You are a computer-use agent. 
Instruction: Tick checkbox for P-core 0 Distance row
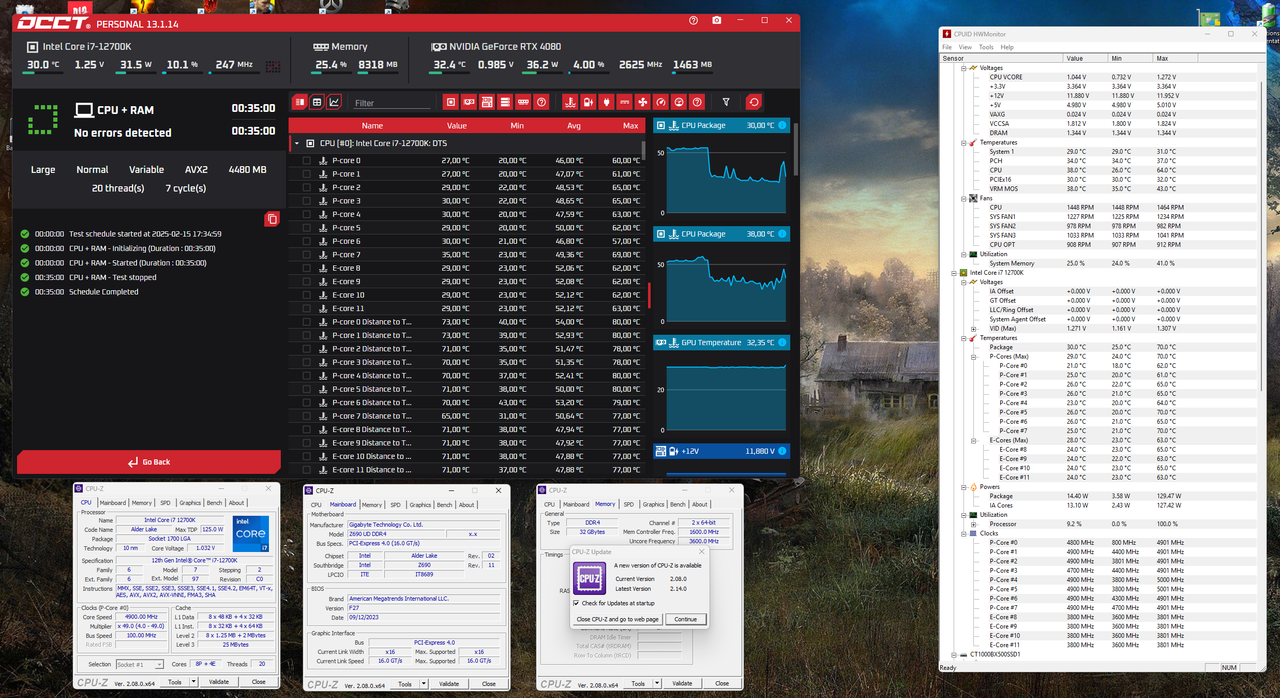point(306,322)
